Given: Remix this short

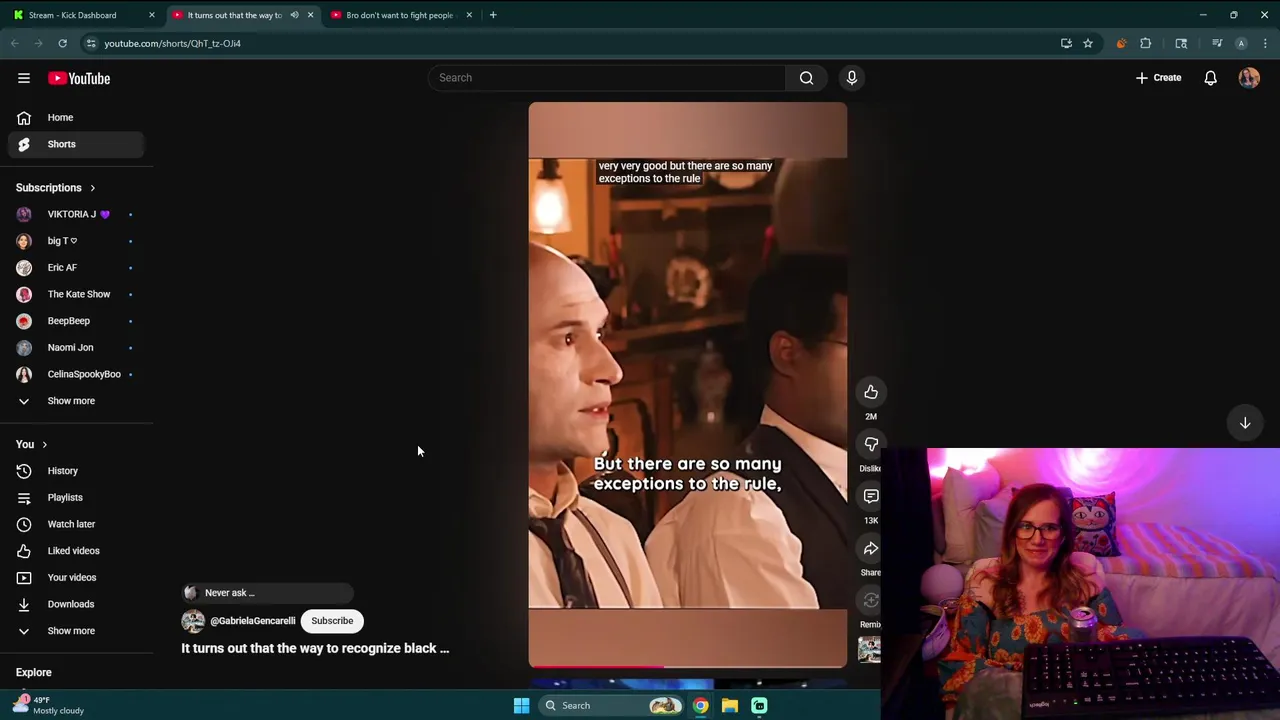Looking at the screenshot, I should (x=871, y=600).
